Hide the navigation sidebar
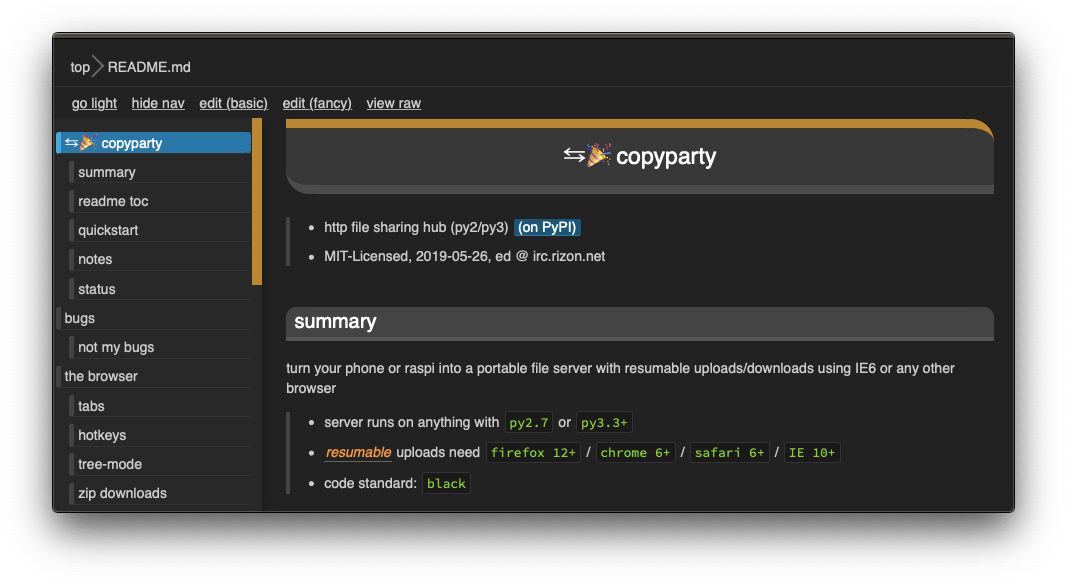 click(157, 103)
